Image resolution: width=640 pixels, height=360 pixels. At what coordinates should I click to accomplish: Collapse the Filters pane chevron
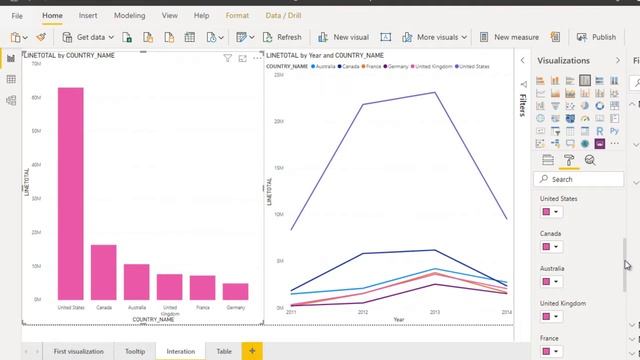tap(523, 60)
